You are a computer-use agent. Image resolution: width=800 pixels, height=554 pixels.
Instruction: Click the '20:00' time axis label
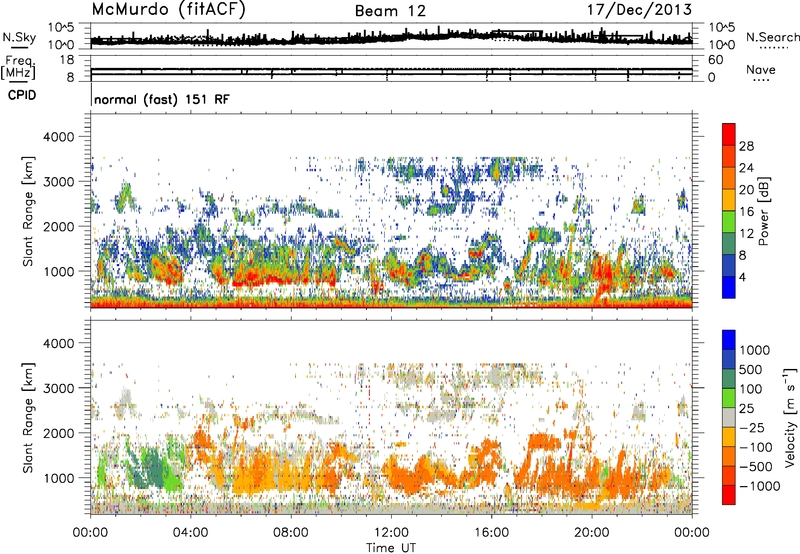pyautogui.click(x=591, y=533)
